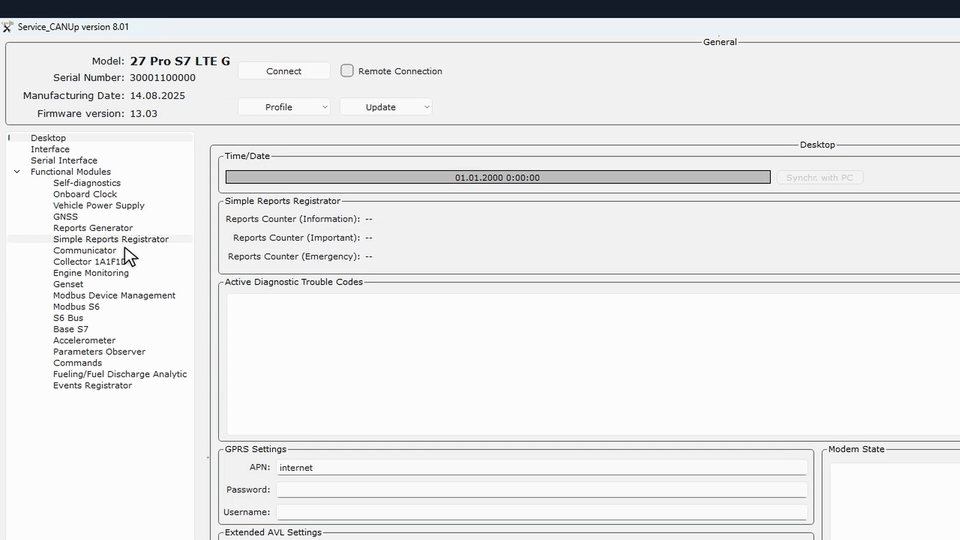Click the Service_CANUp app icon in title bar
The width and height of the screenshot is (960, 540).
click(x=7, y=27)
